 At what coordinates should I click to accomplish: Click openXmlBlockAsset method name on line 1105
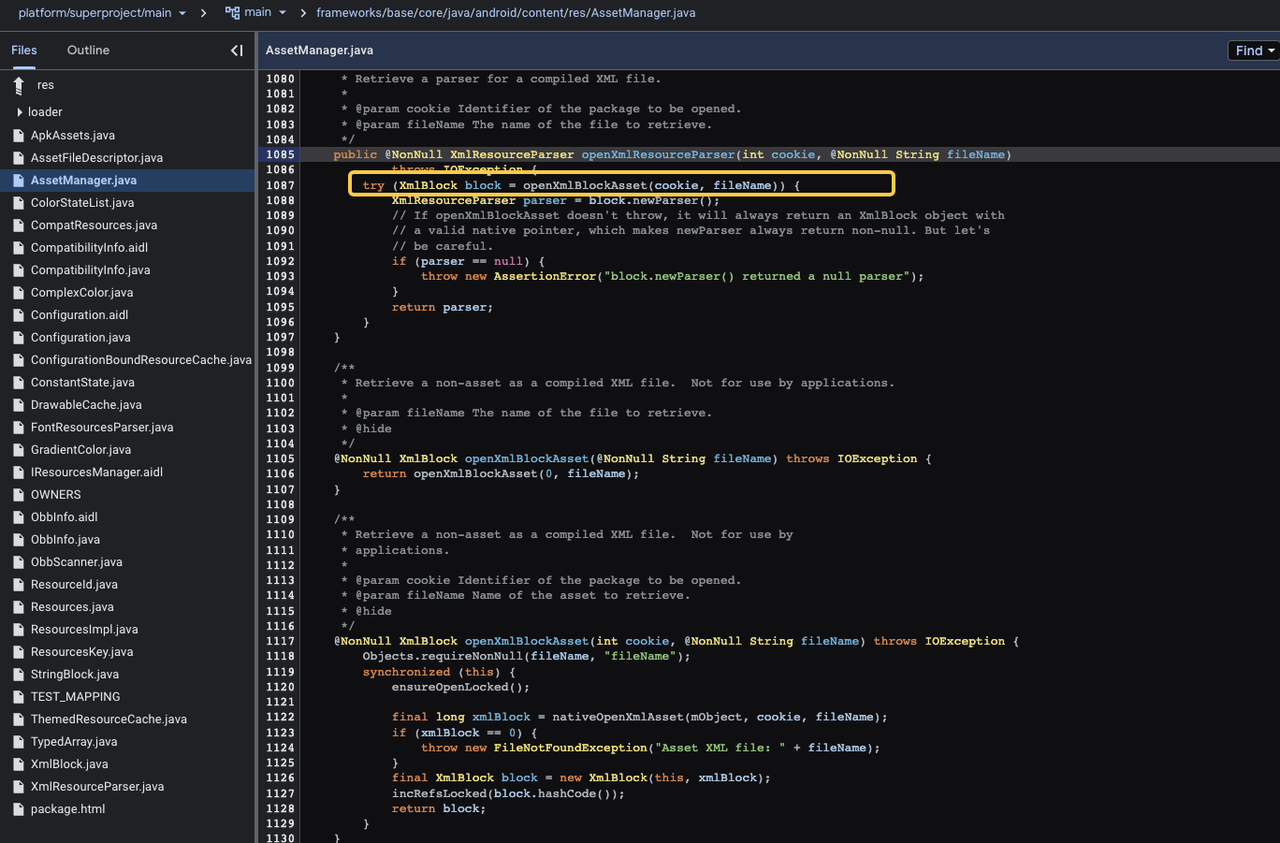click(527, 458)
